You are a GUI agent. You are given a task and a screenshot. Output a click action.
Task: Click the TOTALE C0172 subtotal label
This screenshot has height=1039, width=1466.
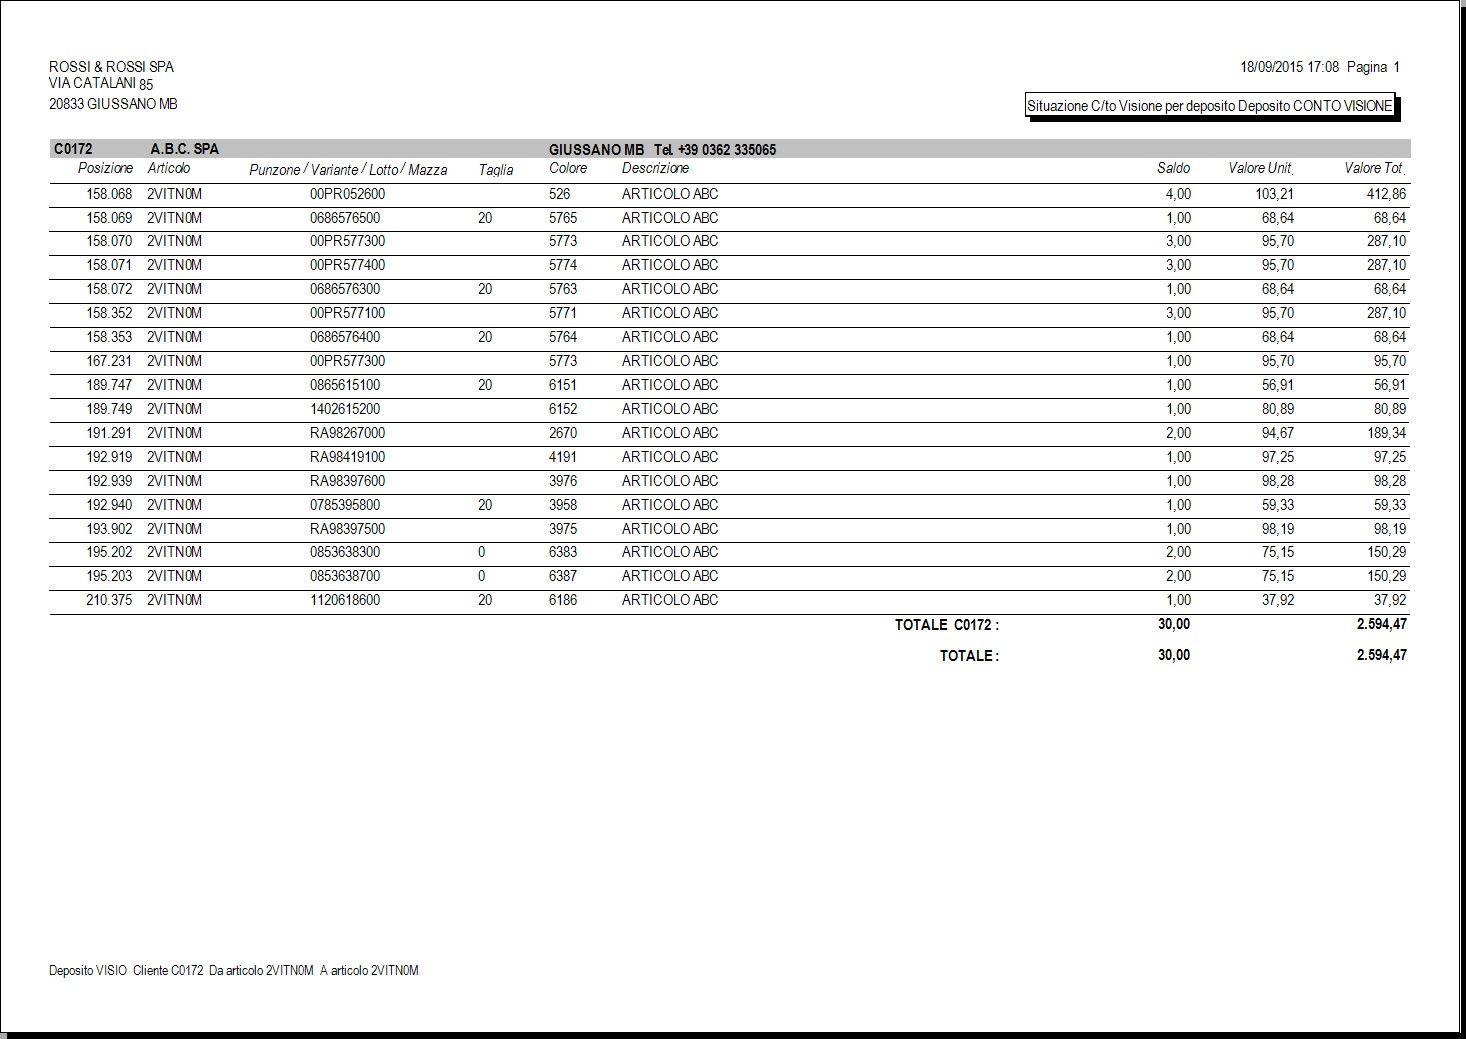click(946, 625)
